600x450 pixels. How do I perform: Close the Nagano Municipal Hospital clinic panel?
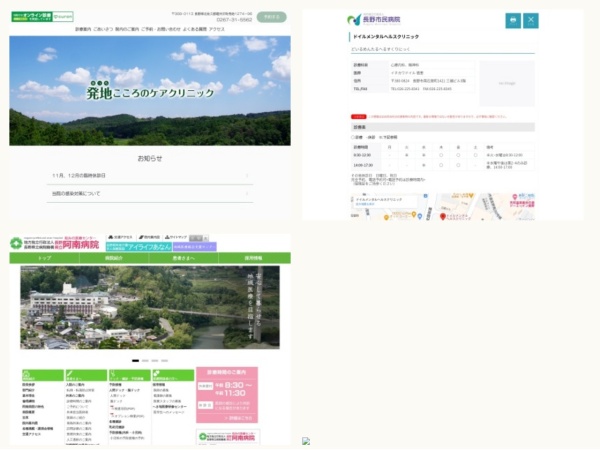click(x=530, y=20)
